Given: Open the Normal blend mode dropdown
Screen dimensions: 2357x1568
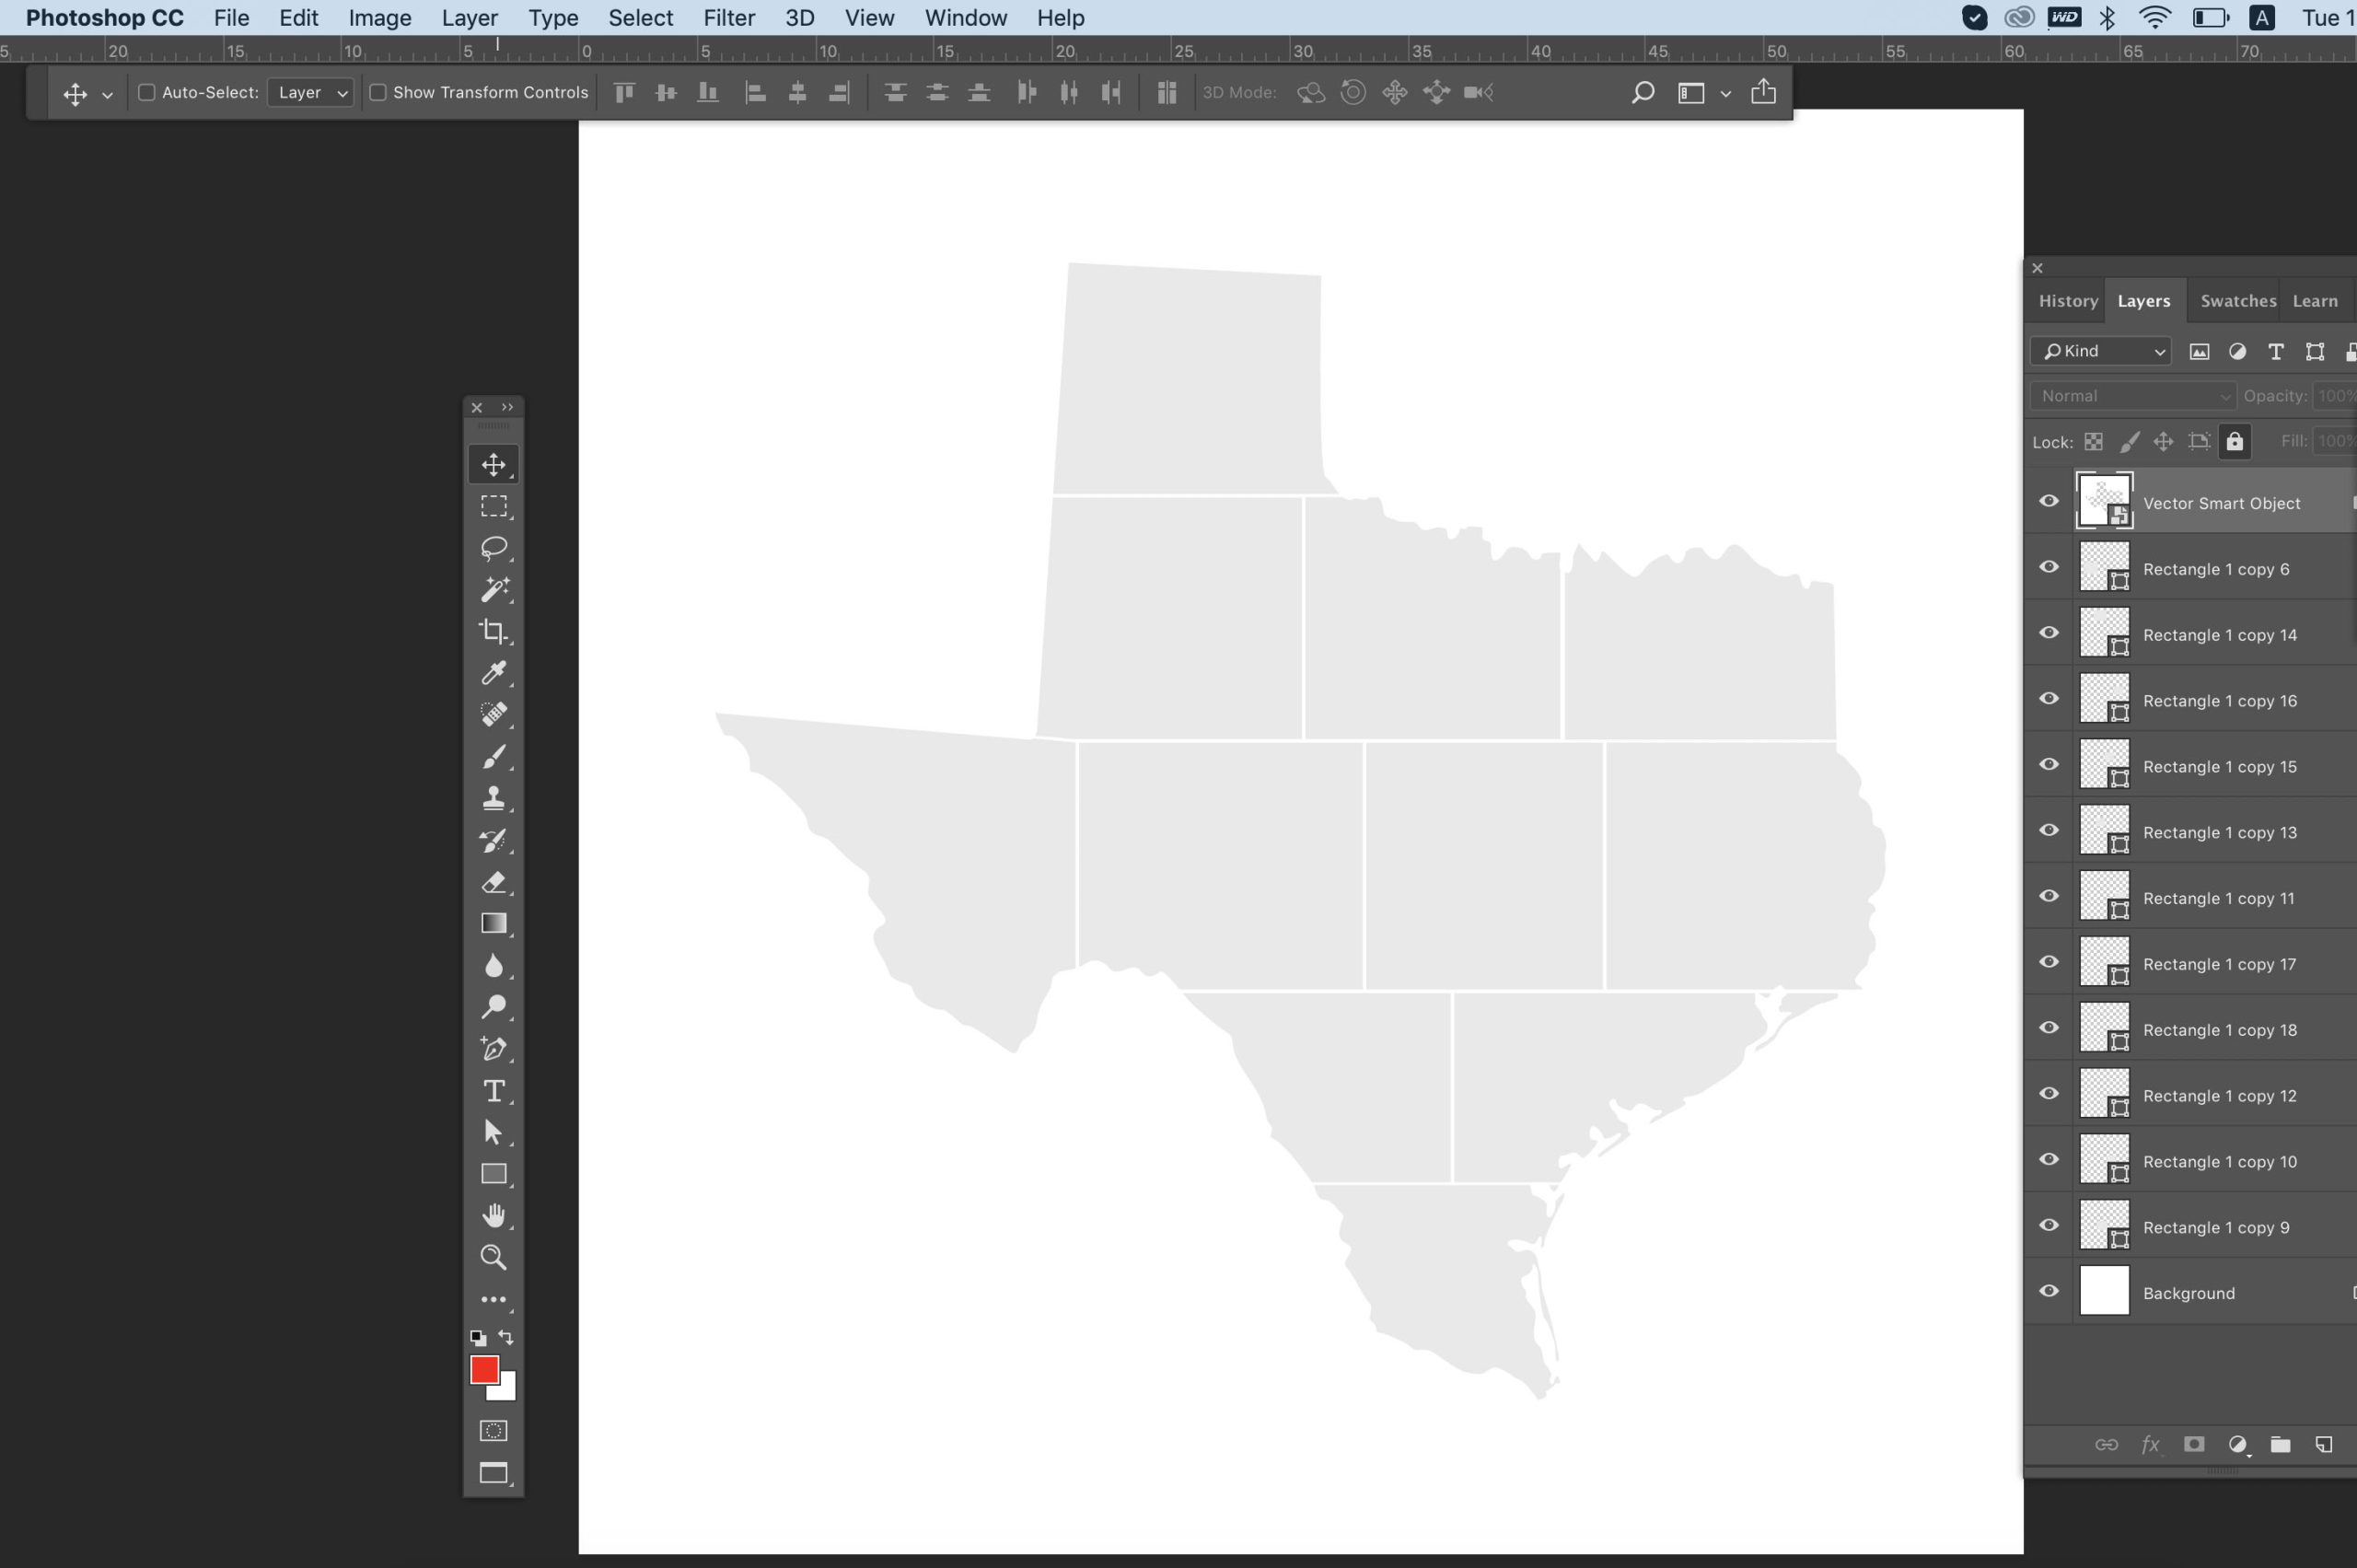Looking at the screenshot, I should click(2132, 396).
